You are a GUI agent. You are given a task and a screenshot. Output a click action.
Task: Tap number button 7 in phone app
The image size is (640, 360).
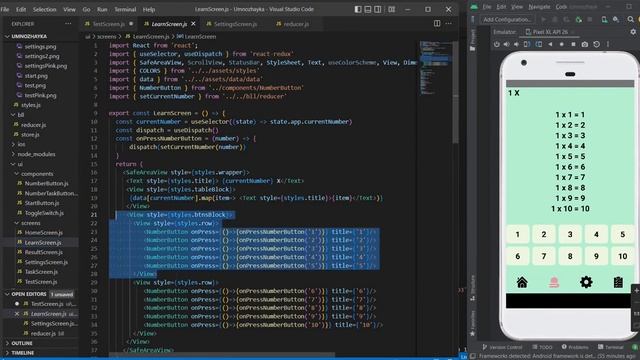pyautogui.click(x=544, y=256)
